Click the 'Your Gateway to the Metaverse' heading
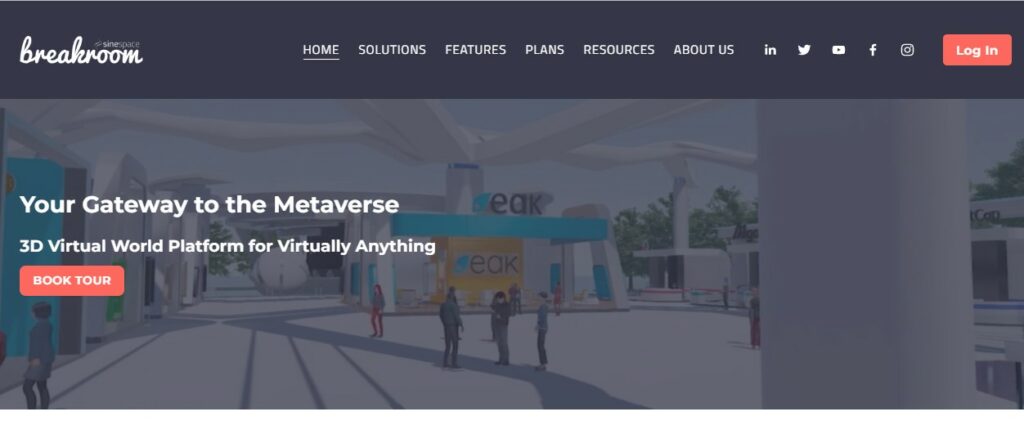Screen dimensions: 1024x434 [209, 205]
